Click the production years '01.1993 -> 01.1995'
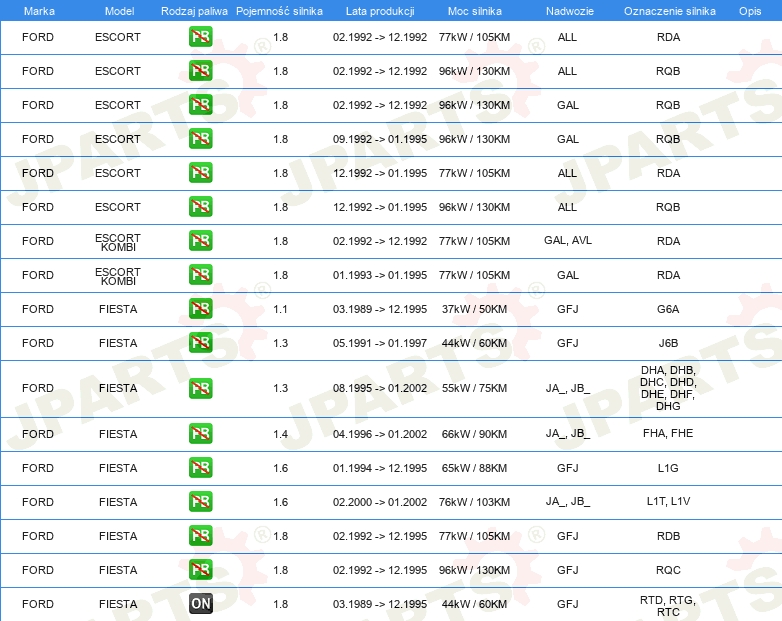 [x=380, y=275]
